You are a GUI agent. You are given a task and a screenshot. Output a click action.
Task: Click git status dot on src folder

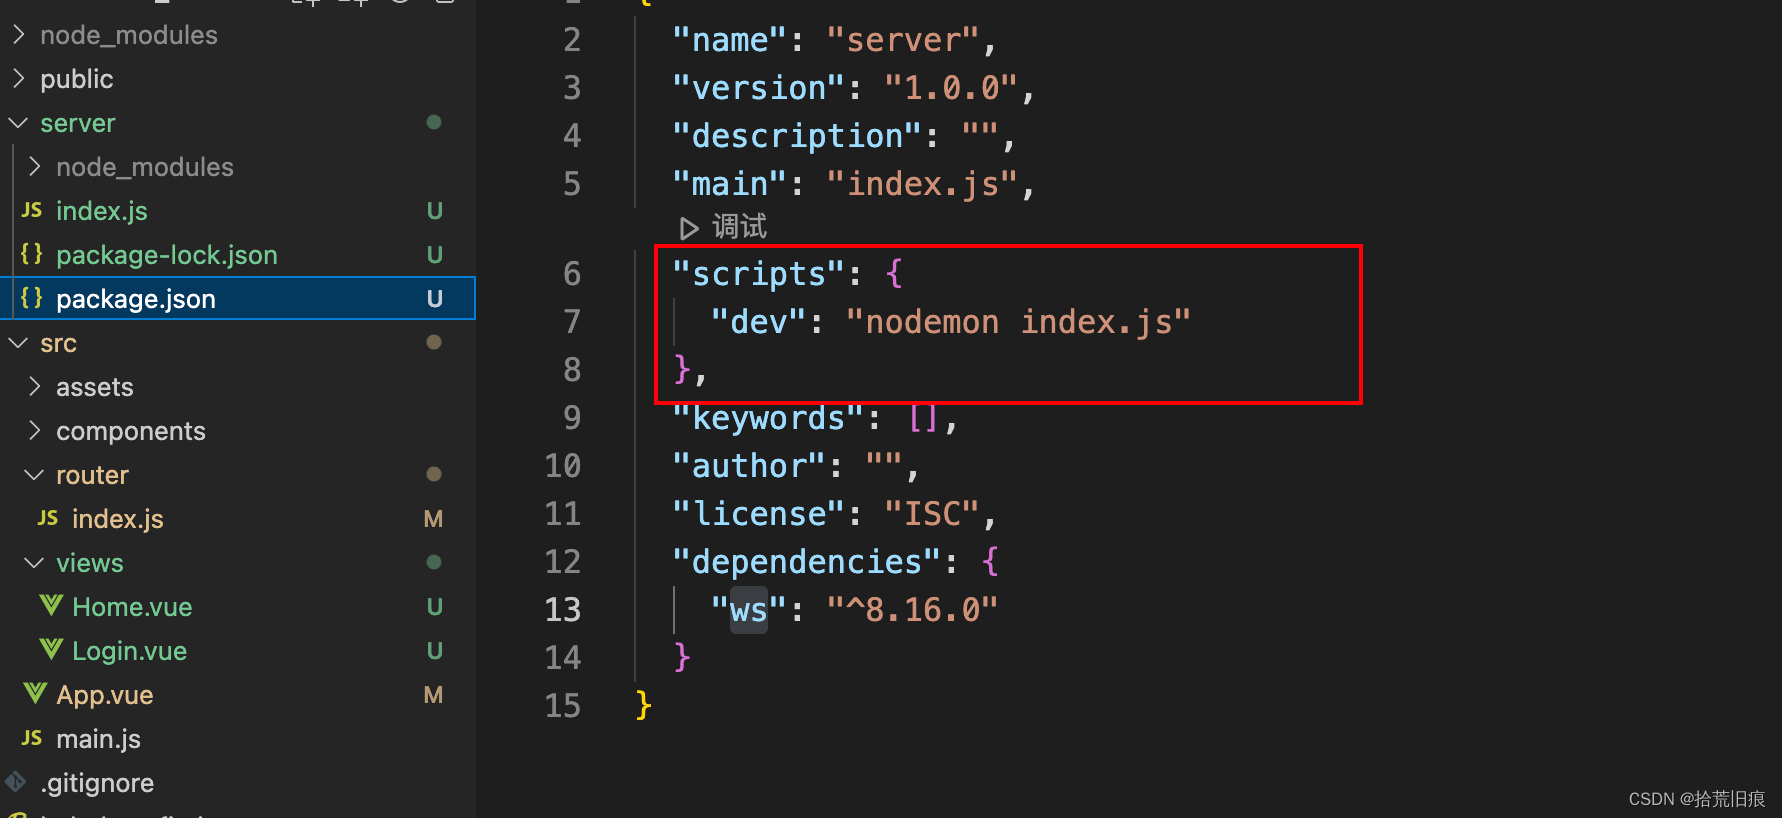pos(434,342)
